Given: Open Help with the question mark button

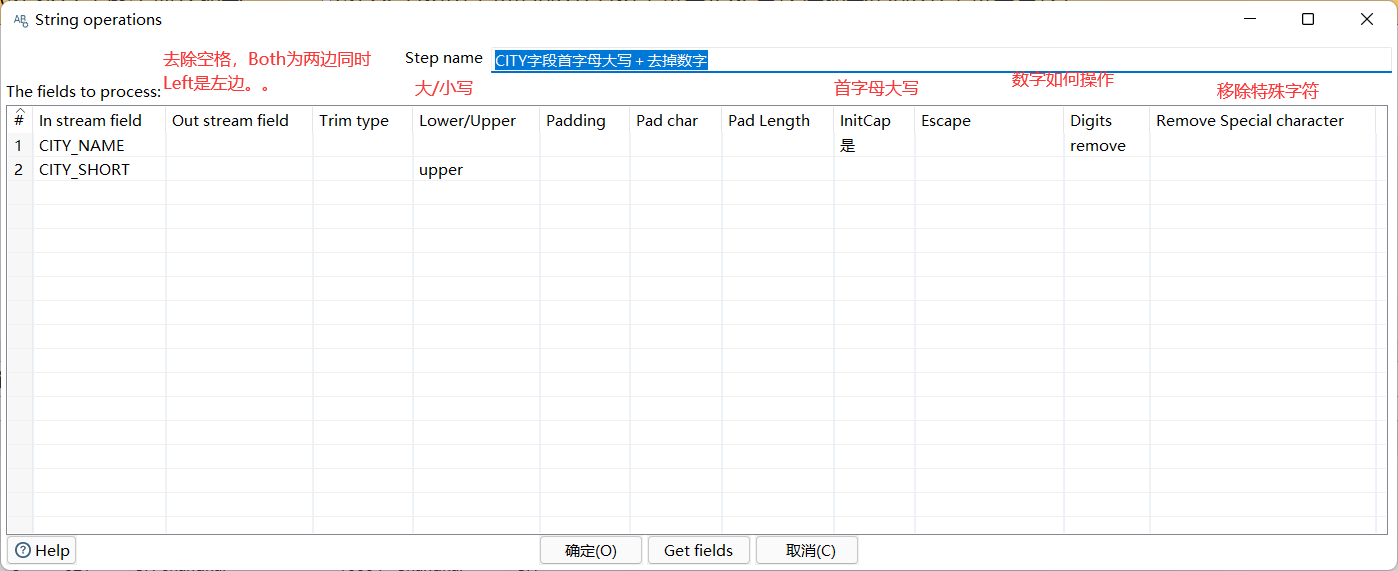Looking at the screenshot, I should (x=42, y=550).
